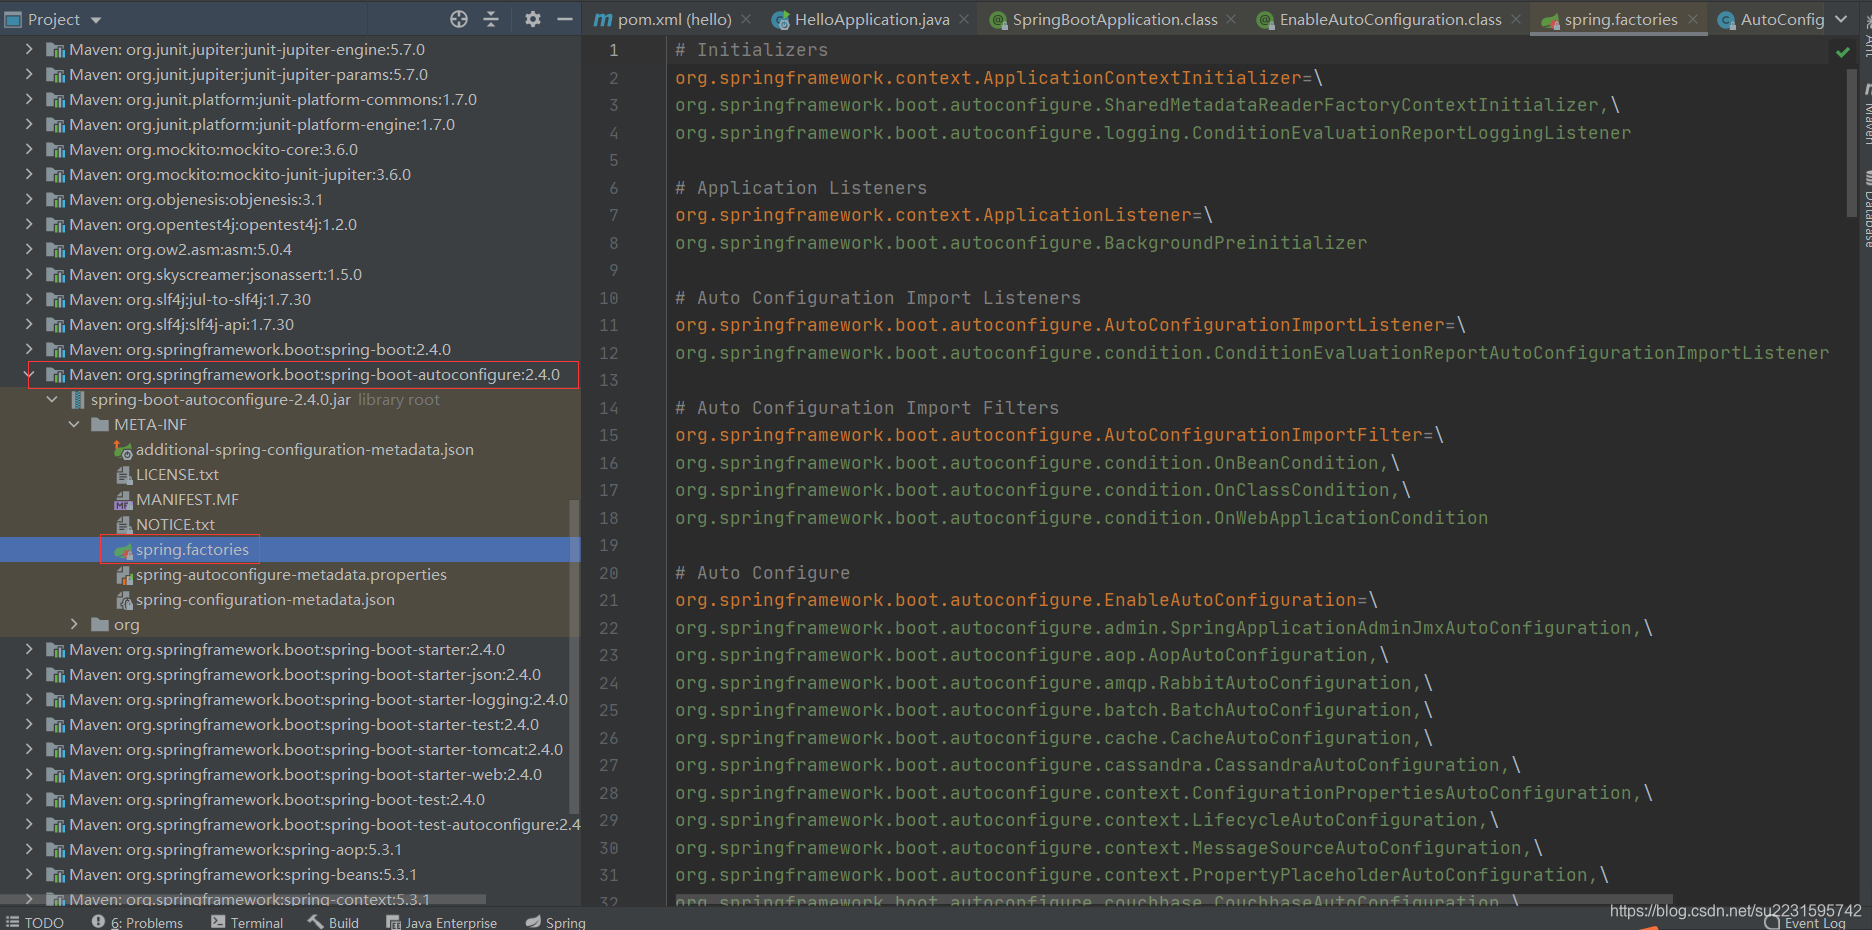Click the Project panel vertical scrollbar
Image resolution: width=1872 pixels, height=930 pixels.
coord(574,655)
